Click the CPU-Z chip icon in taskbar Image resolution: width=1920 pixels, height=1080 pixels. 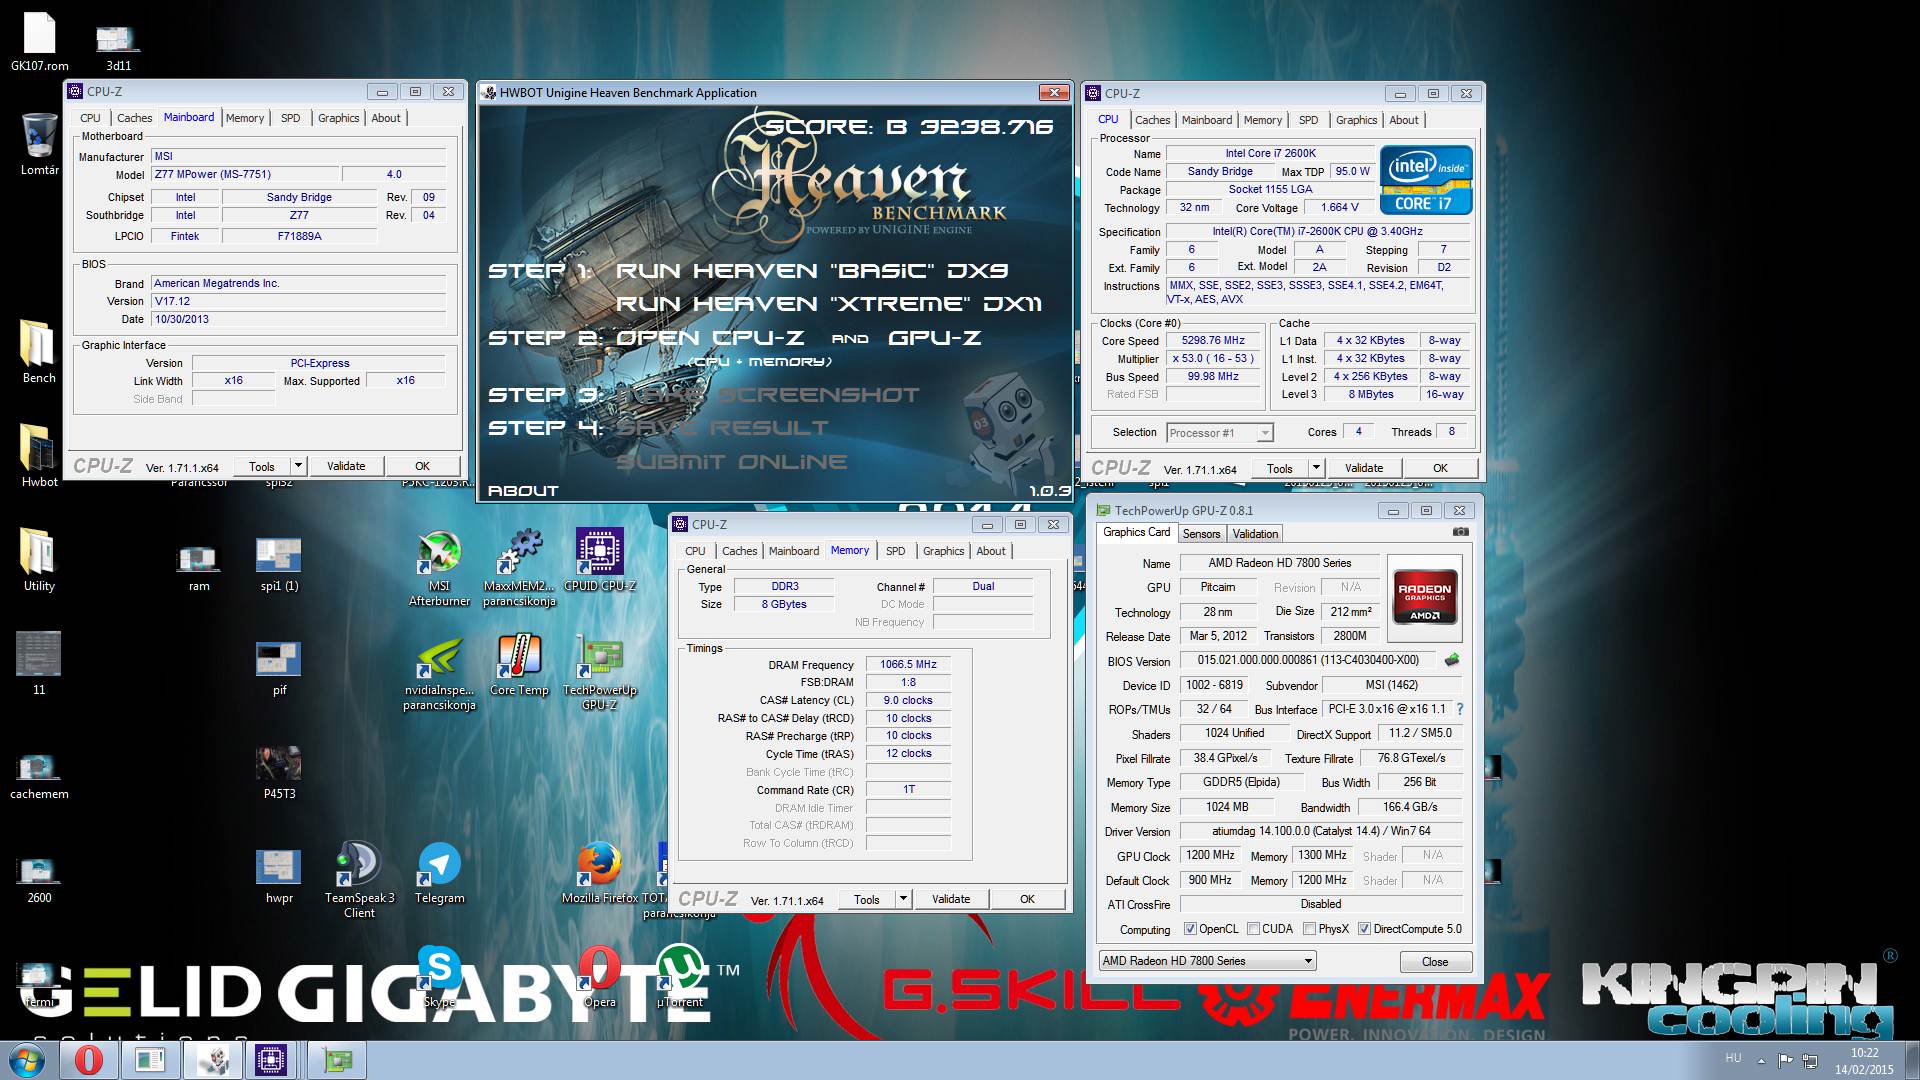tap(271, 1060)
